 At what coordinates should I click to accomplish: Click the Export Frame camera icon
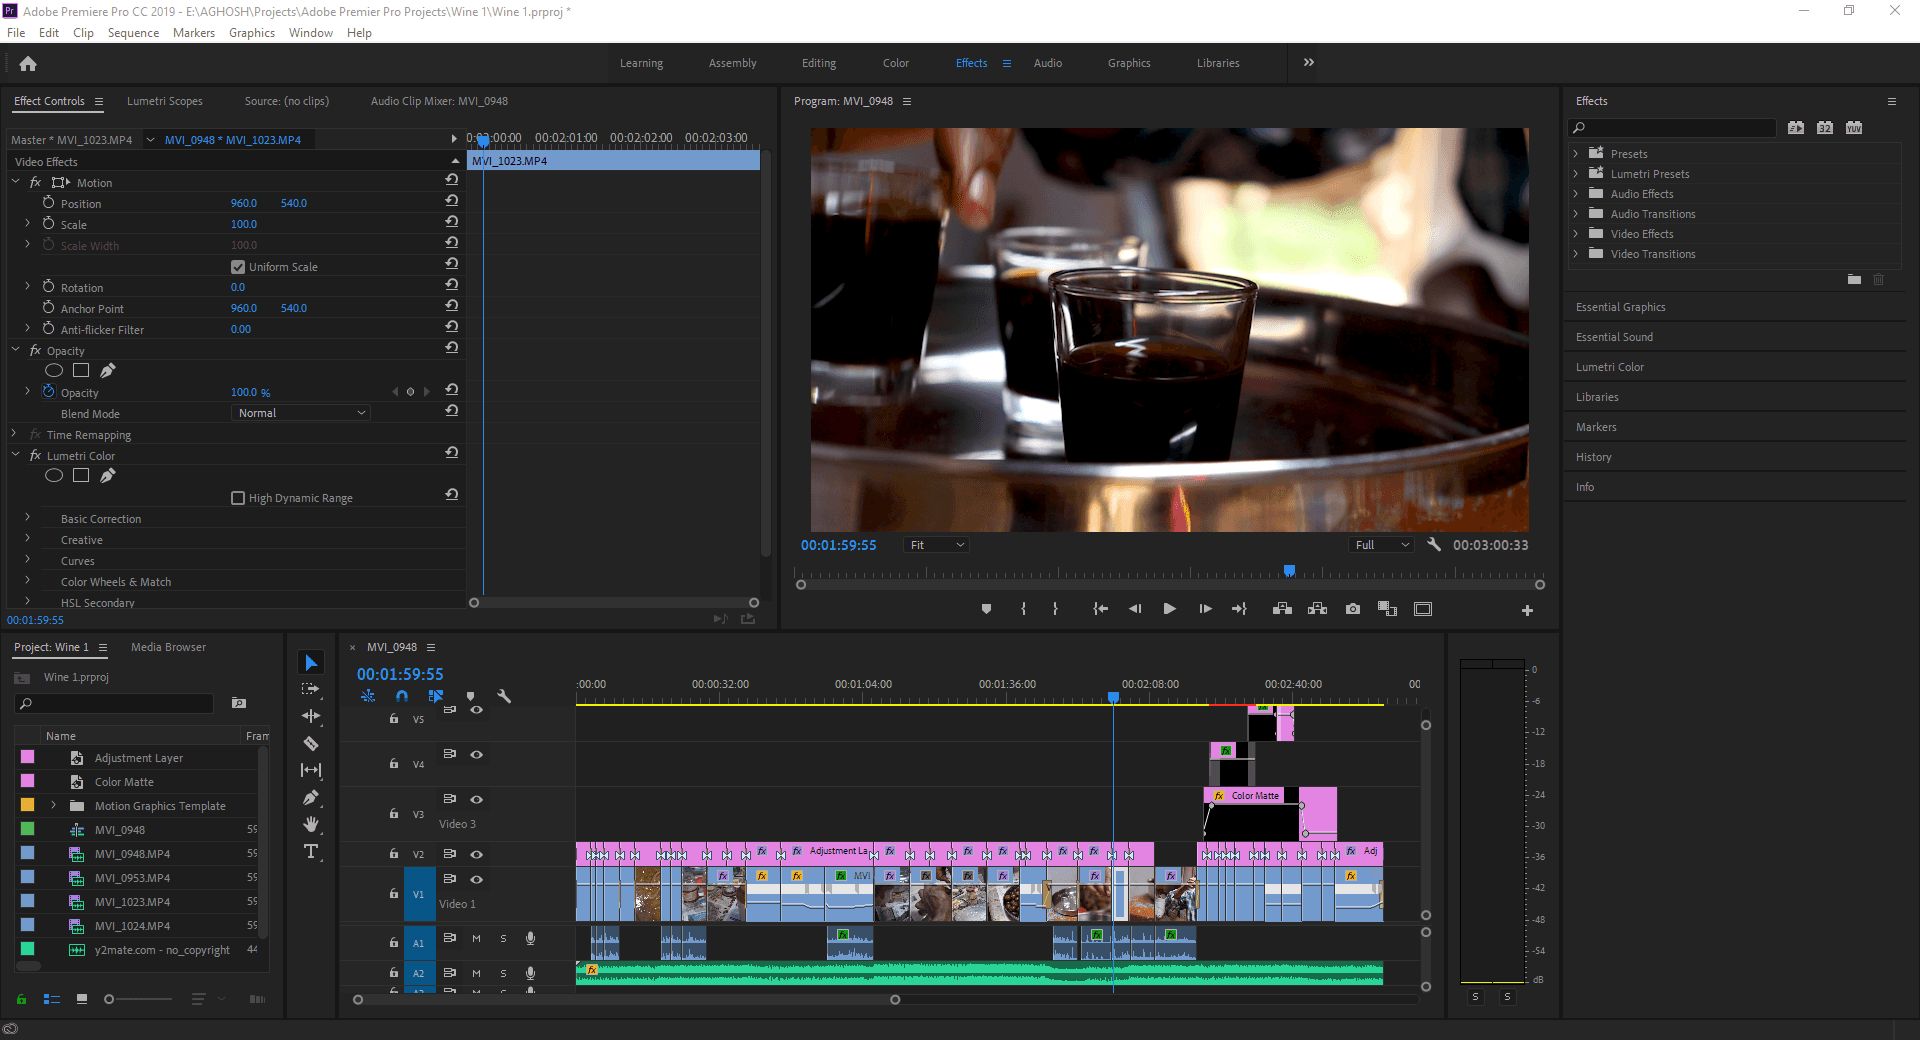[1352, 609]
